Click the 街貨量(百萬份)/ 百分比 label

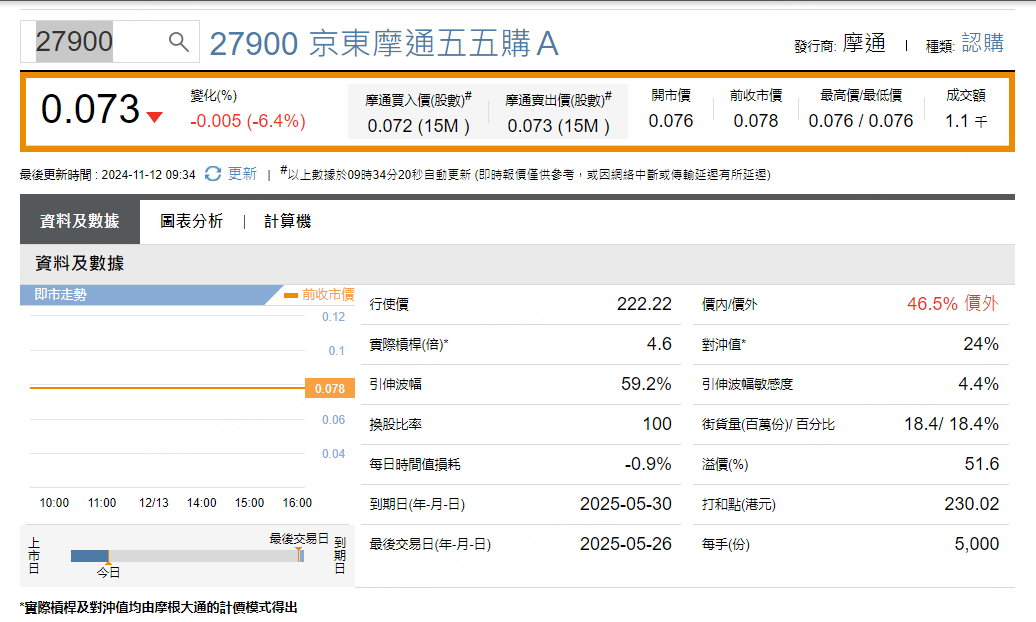tap(768, 424)
